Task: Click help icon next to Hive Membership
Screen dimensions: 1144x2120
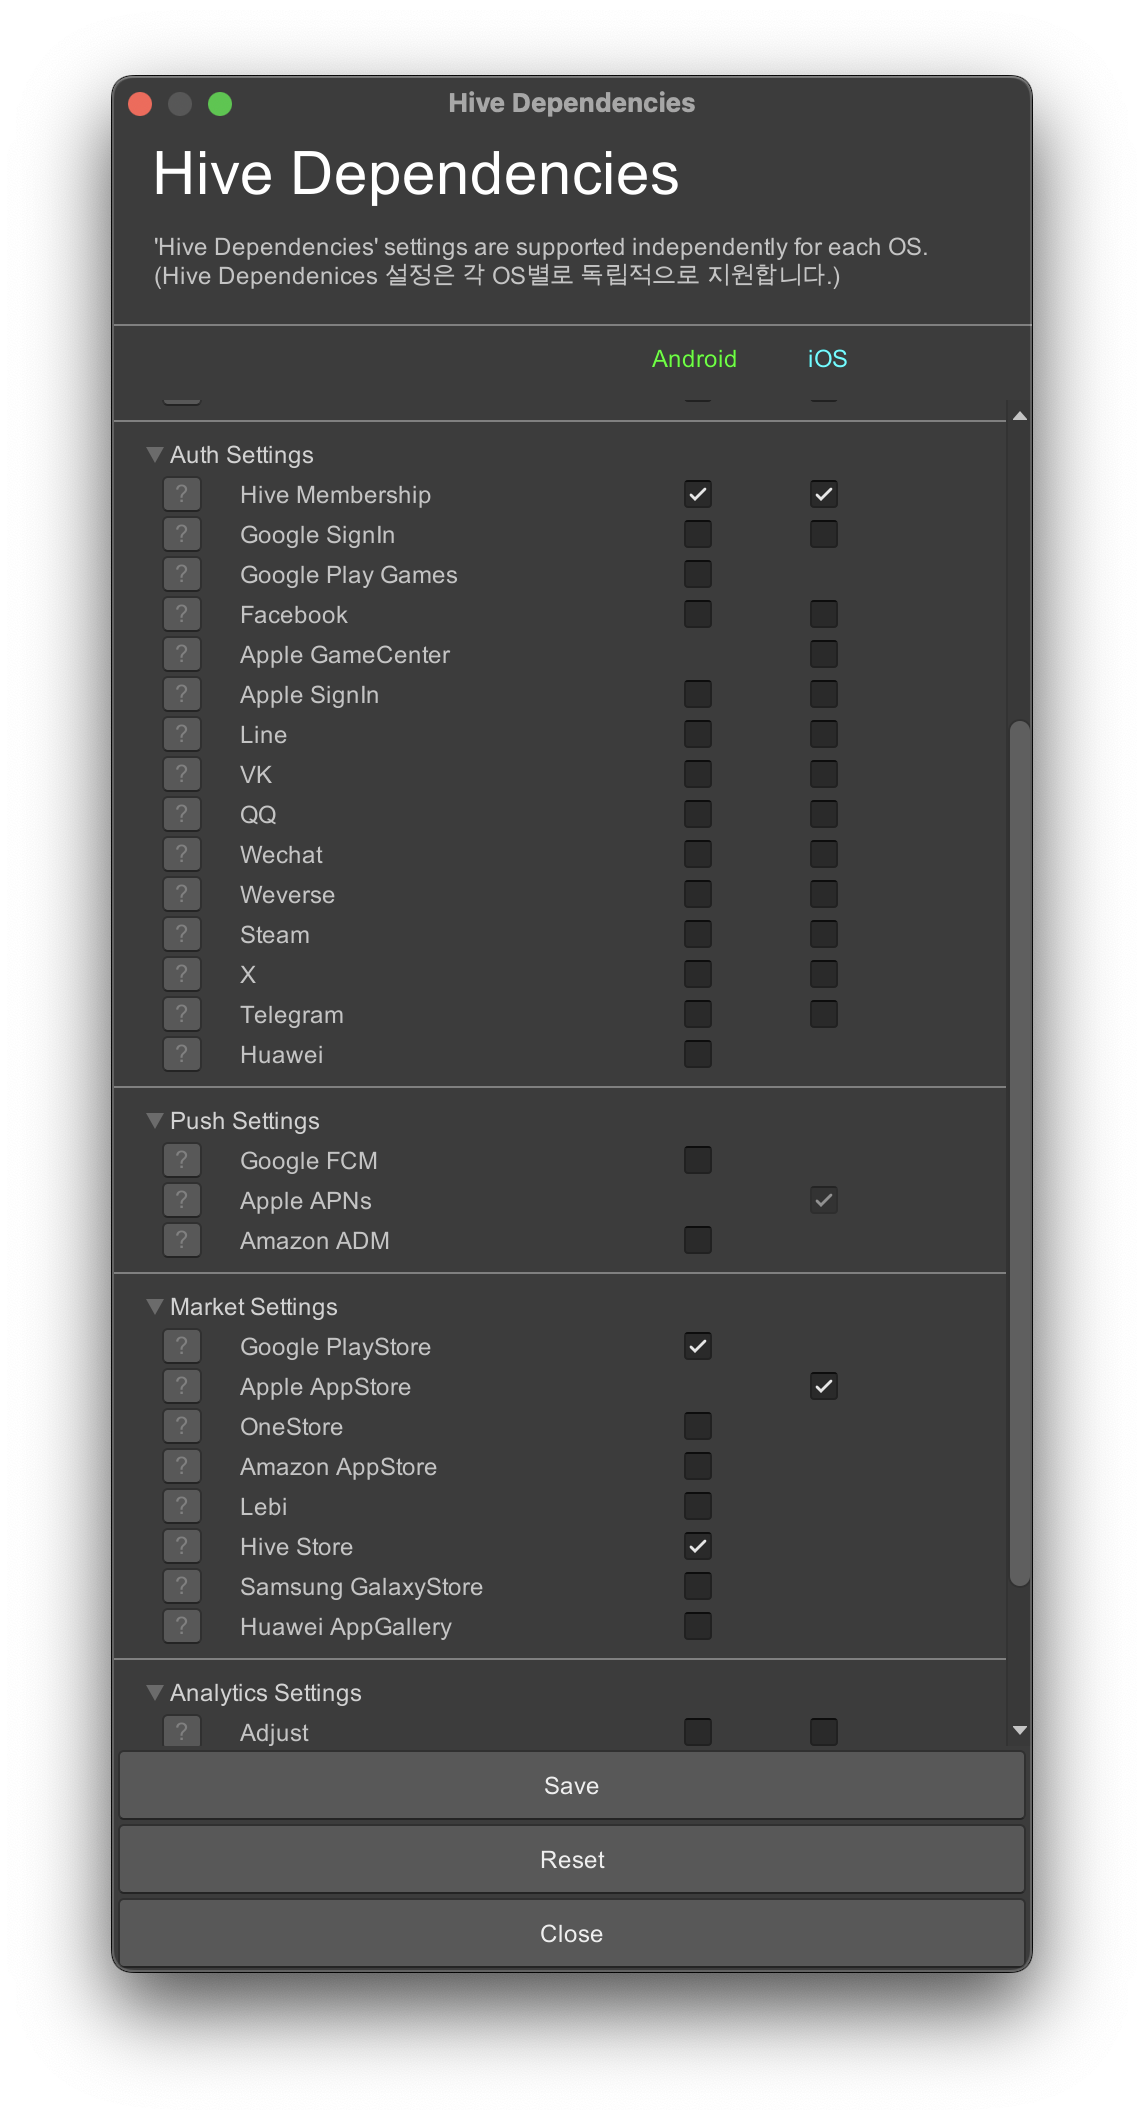Action: (x=182, y=494)
